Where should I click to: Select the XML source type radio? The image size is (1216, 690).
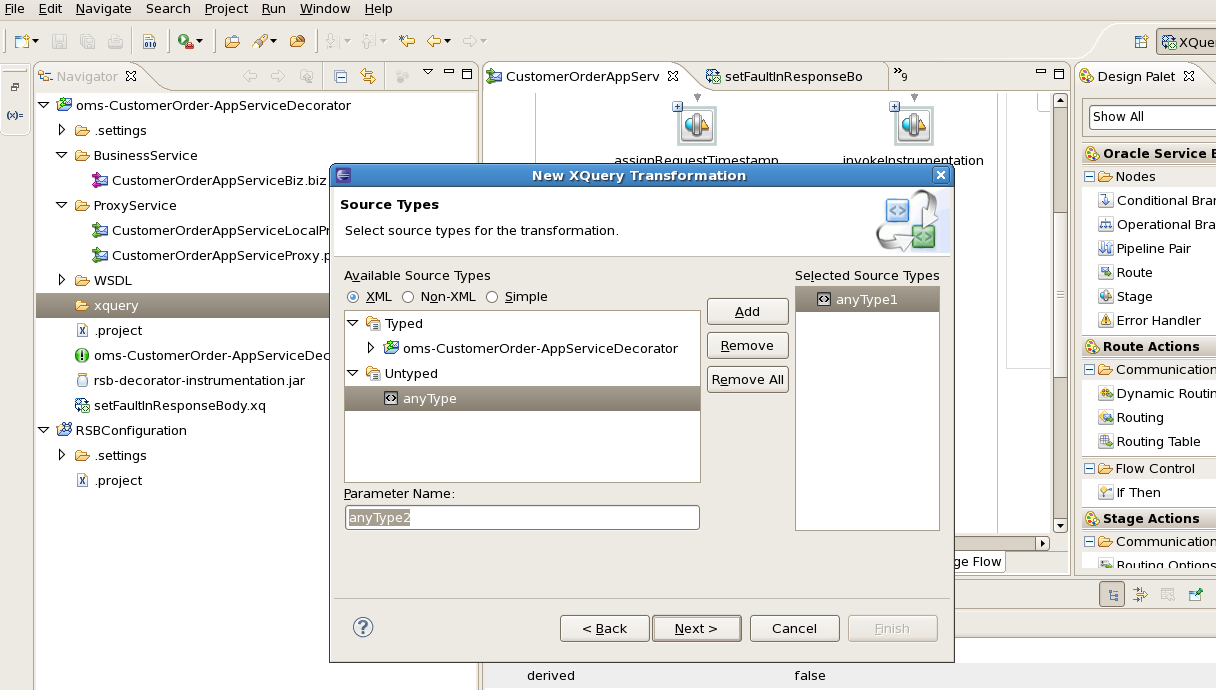tap(352, 297)
